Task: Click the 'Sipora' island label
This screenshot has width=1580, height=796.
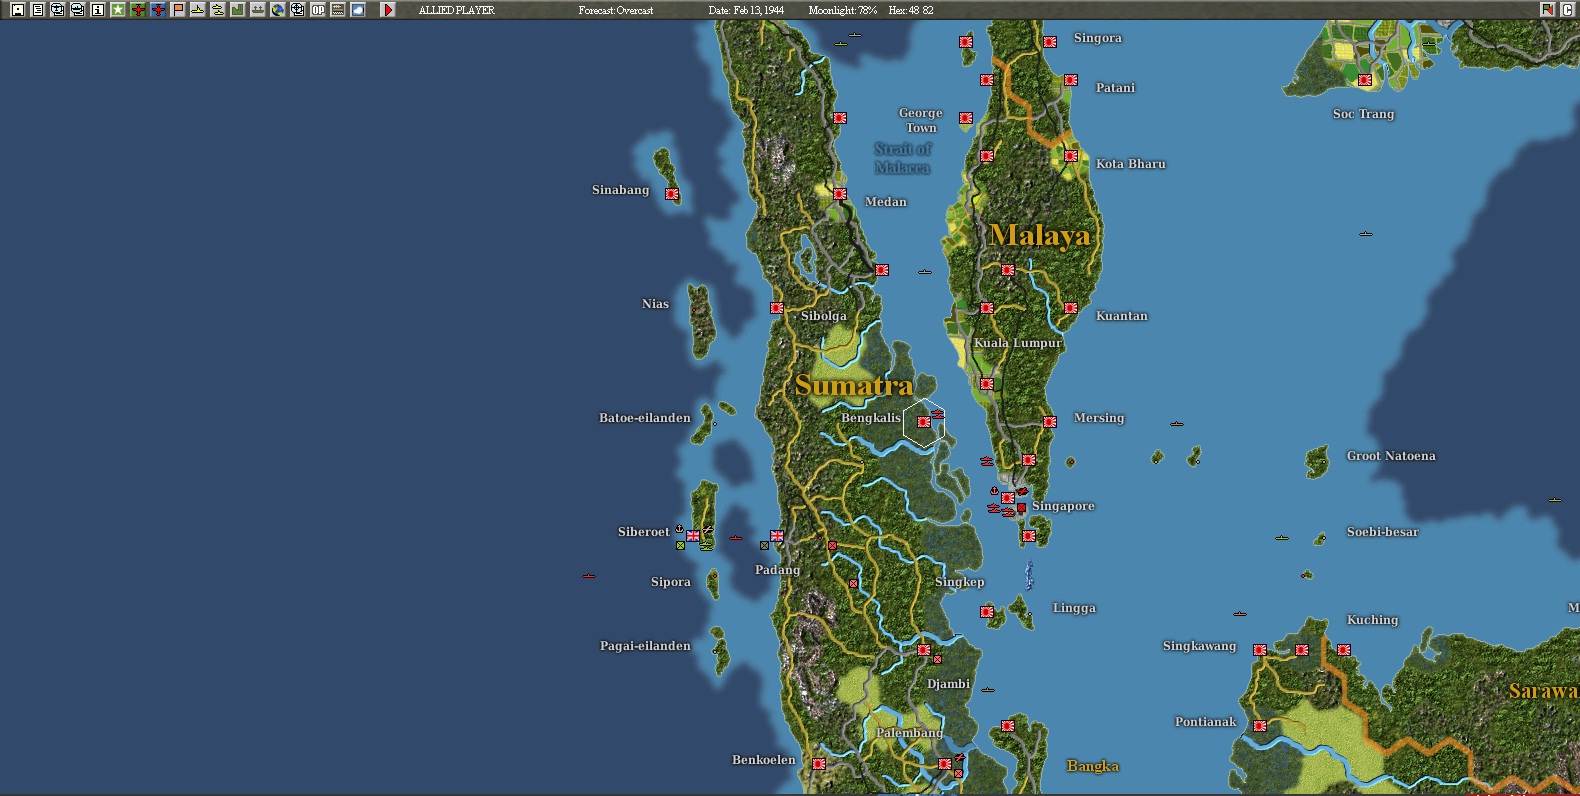Action: point(670,582)
